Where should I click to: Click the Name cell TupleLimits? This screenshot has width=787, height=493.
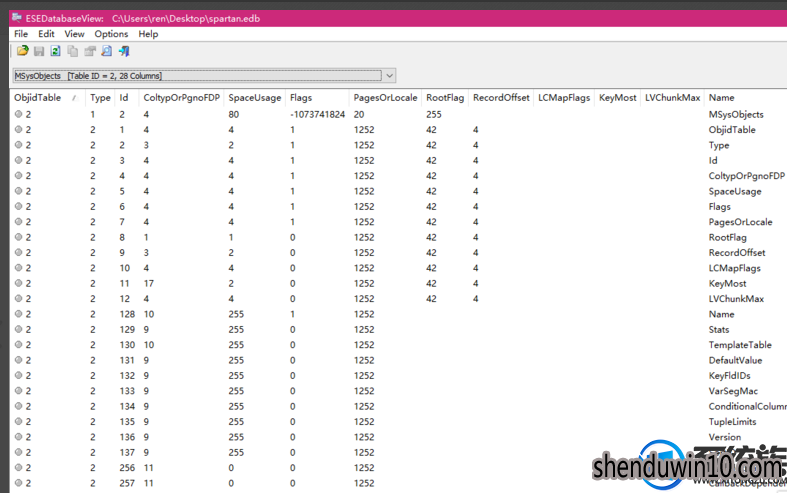(732, 422)
